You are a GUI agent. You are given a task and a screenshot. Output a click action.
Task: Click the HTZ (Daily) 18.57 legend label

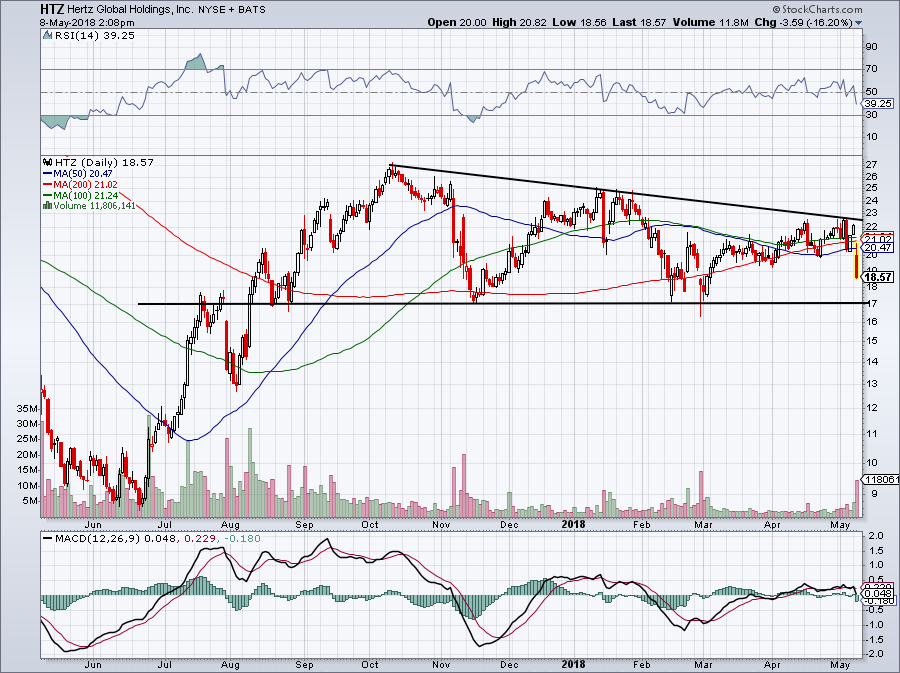coord(104,163)
